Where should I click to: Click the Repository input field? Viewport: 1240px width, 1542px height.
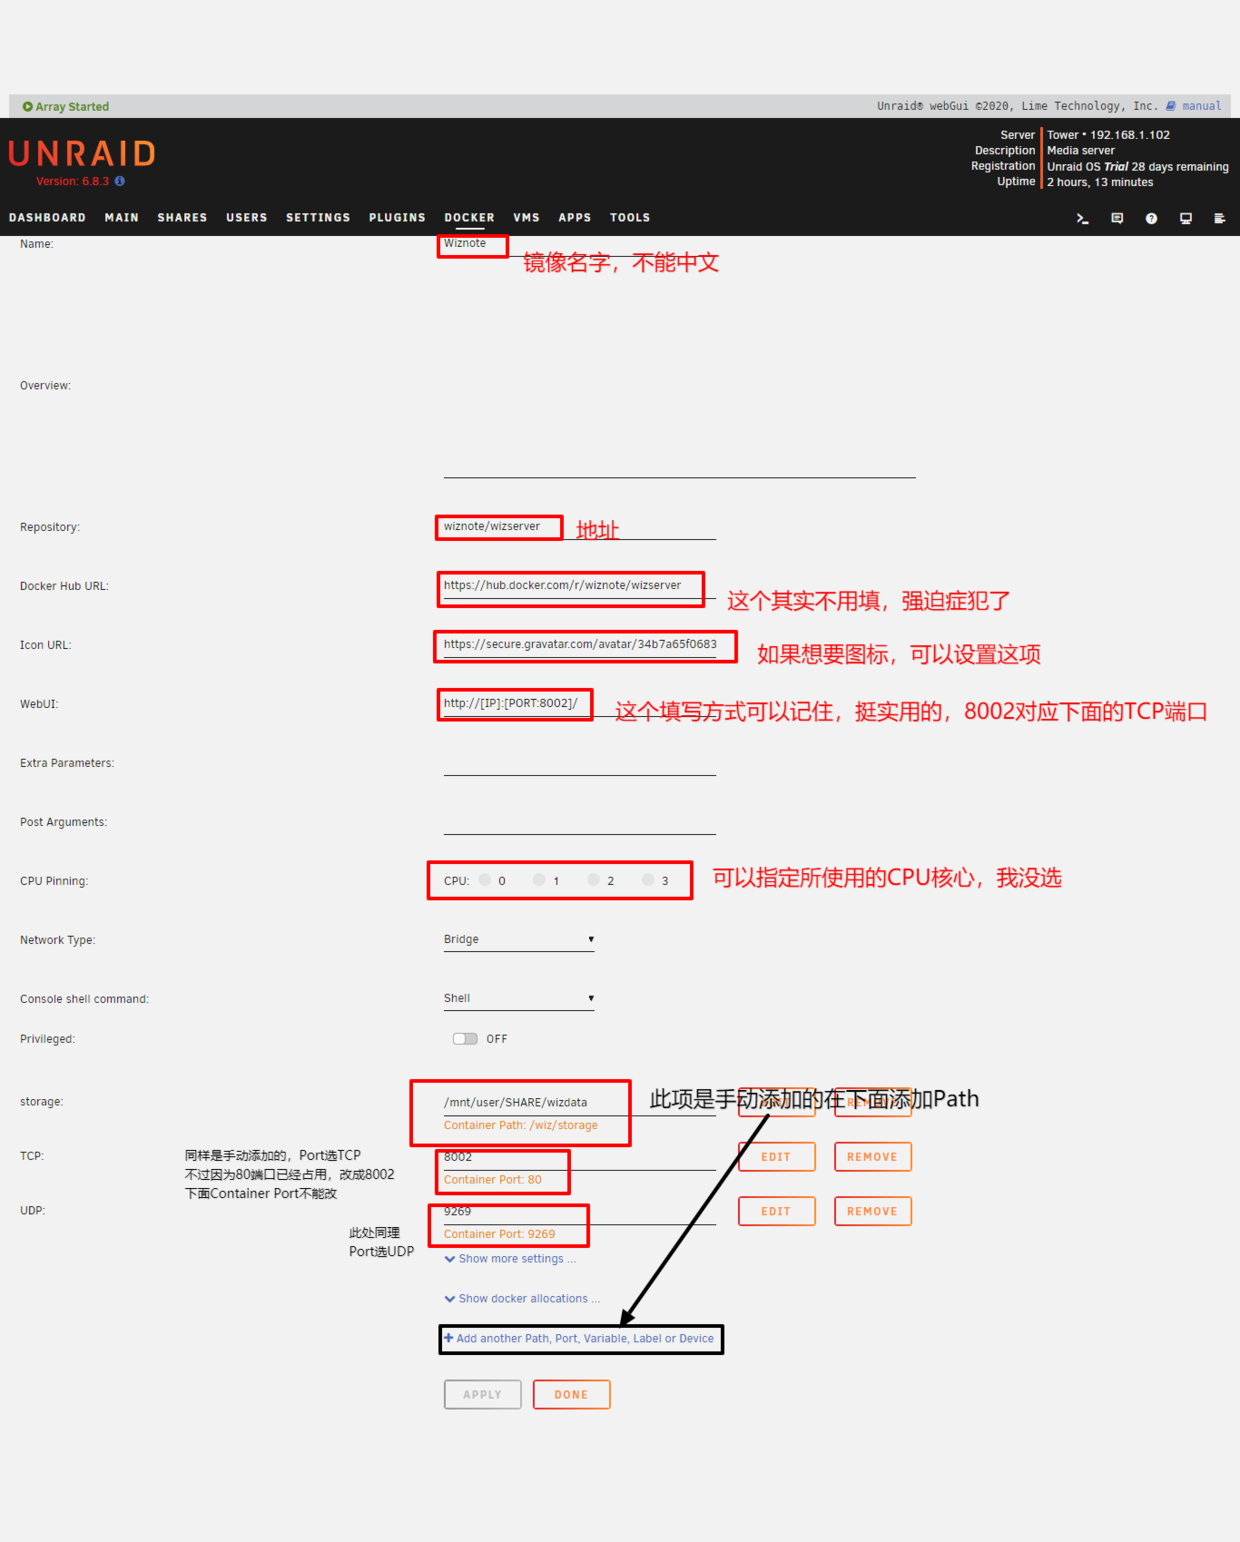pos(580,527)
